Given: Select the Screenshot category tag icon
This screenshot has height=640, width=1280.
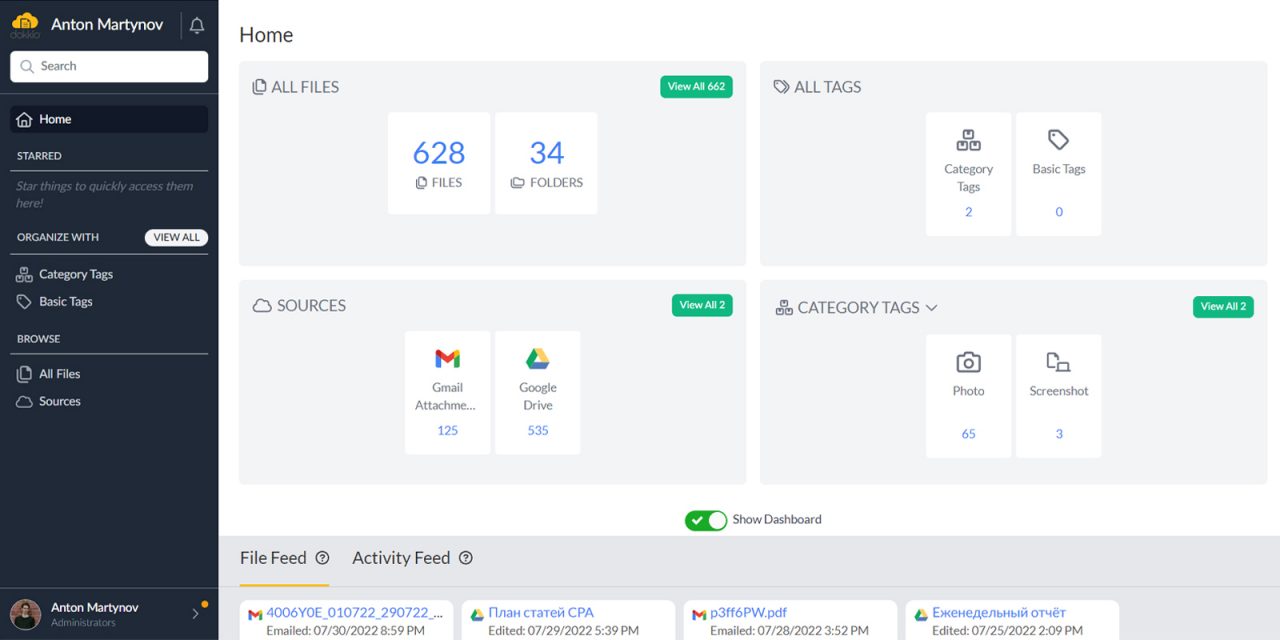Looking at the screenshot, I should point(1058,362).
